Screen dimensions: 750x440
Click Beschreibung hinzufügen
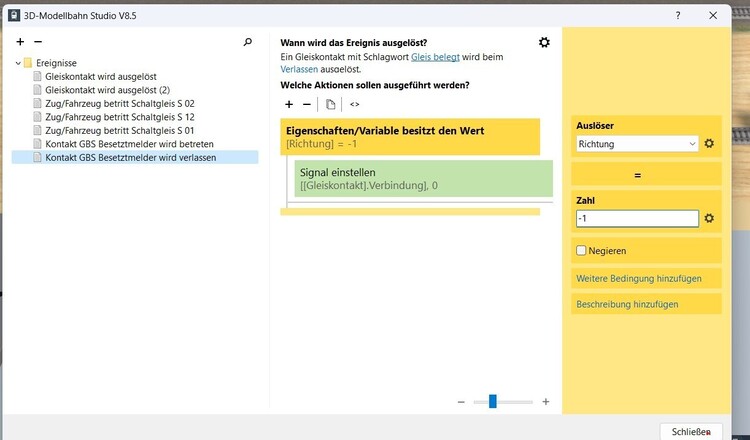pos(627,304)
